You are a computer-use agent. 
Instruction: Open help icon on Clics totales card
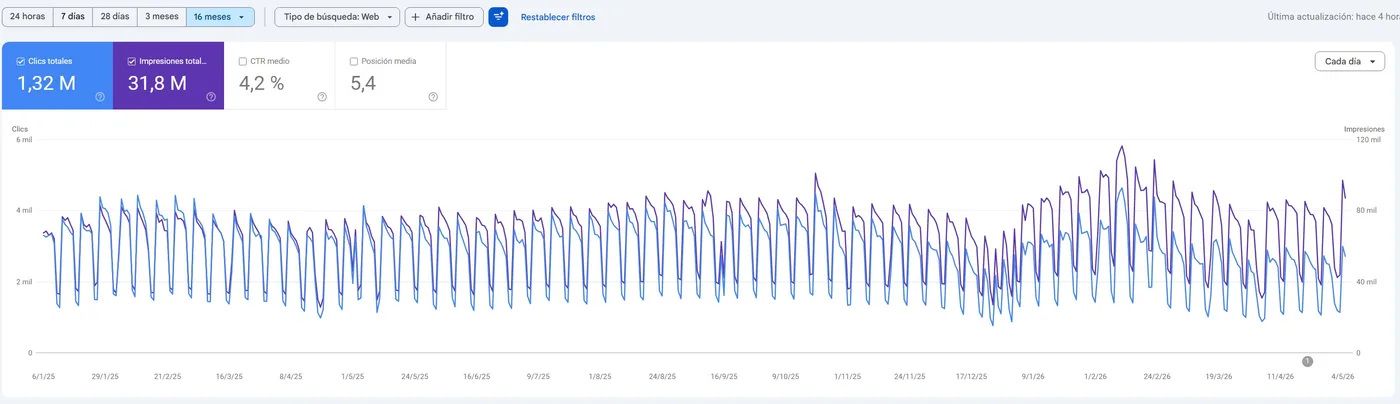[100, 97]
